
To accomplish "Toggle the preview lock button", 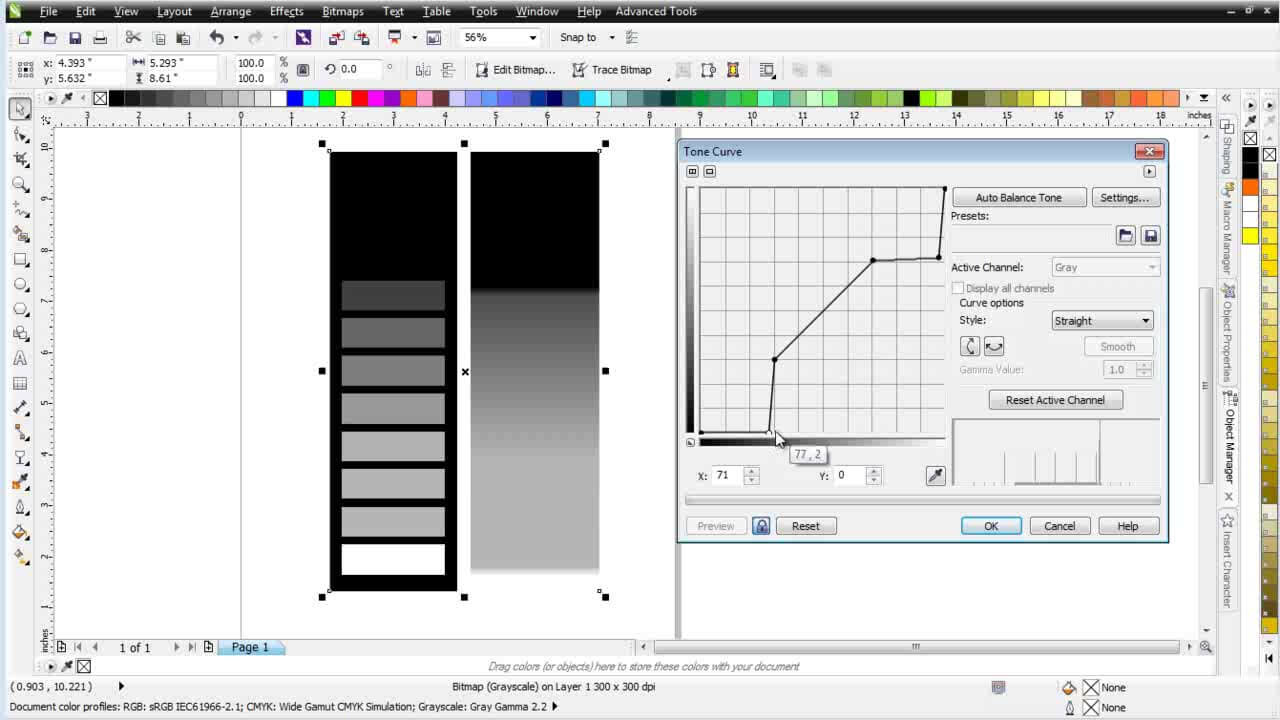I will pyautogui.click(x=761, y=526).
